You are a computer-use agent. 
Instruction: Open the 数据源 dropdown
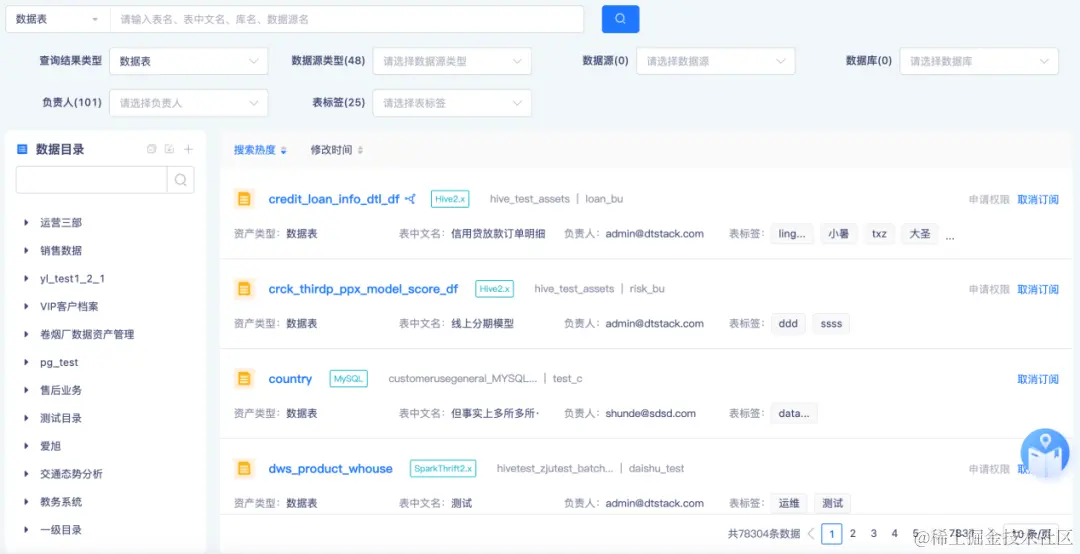[716, 61]
